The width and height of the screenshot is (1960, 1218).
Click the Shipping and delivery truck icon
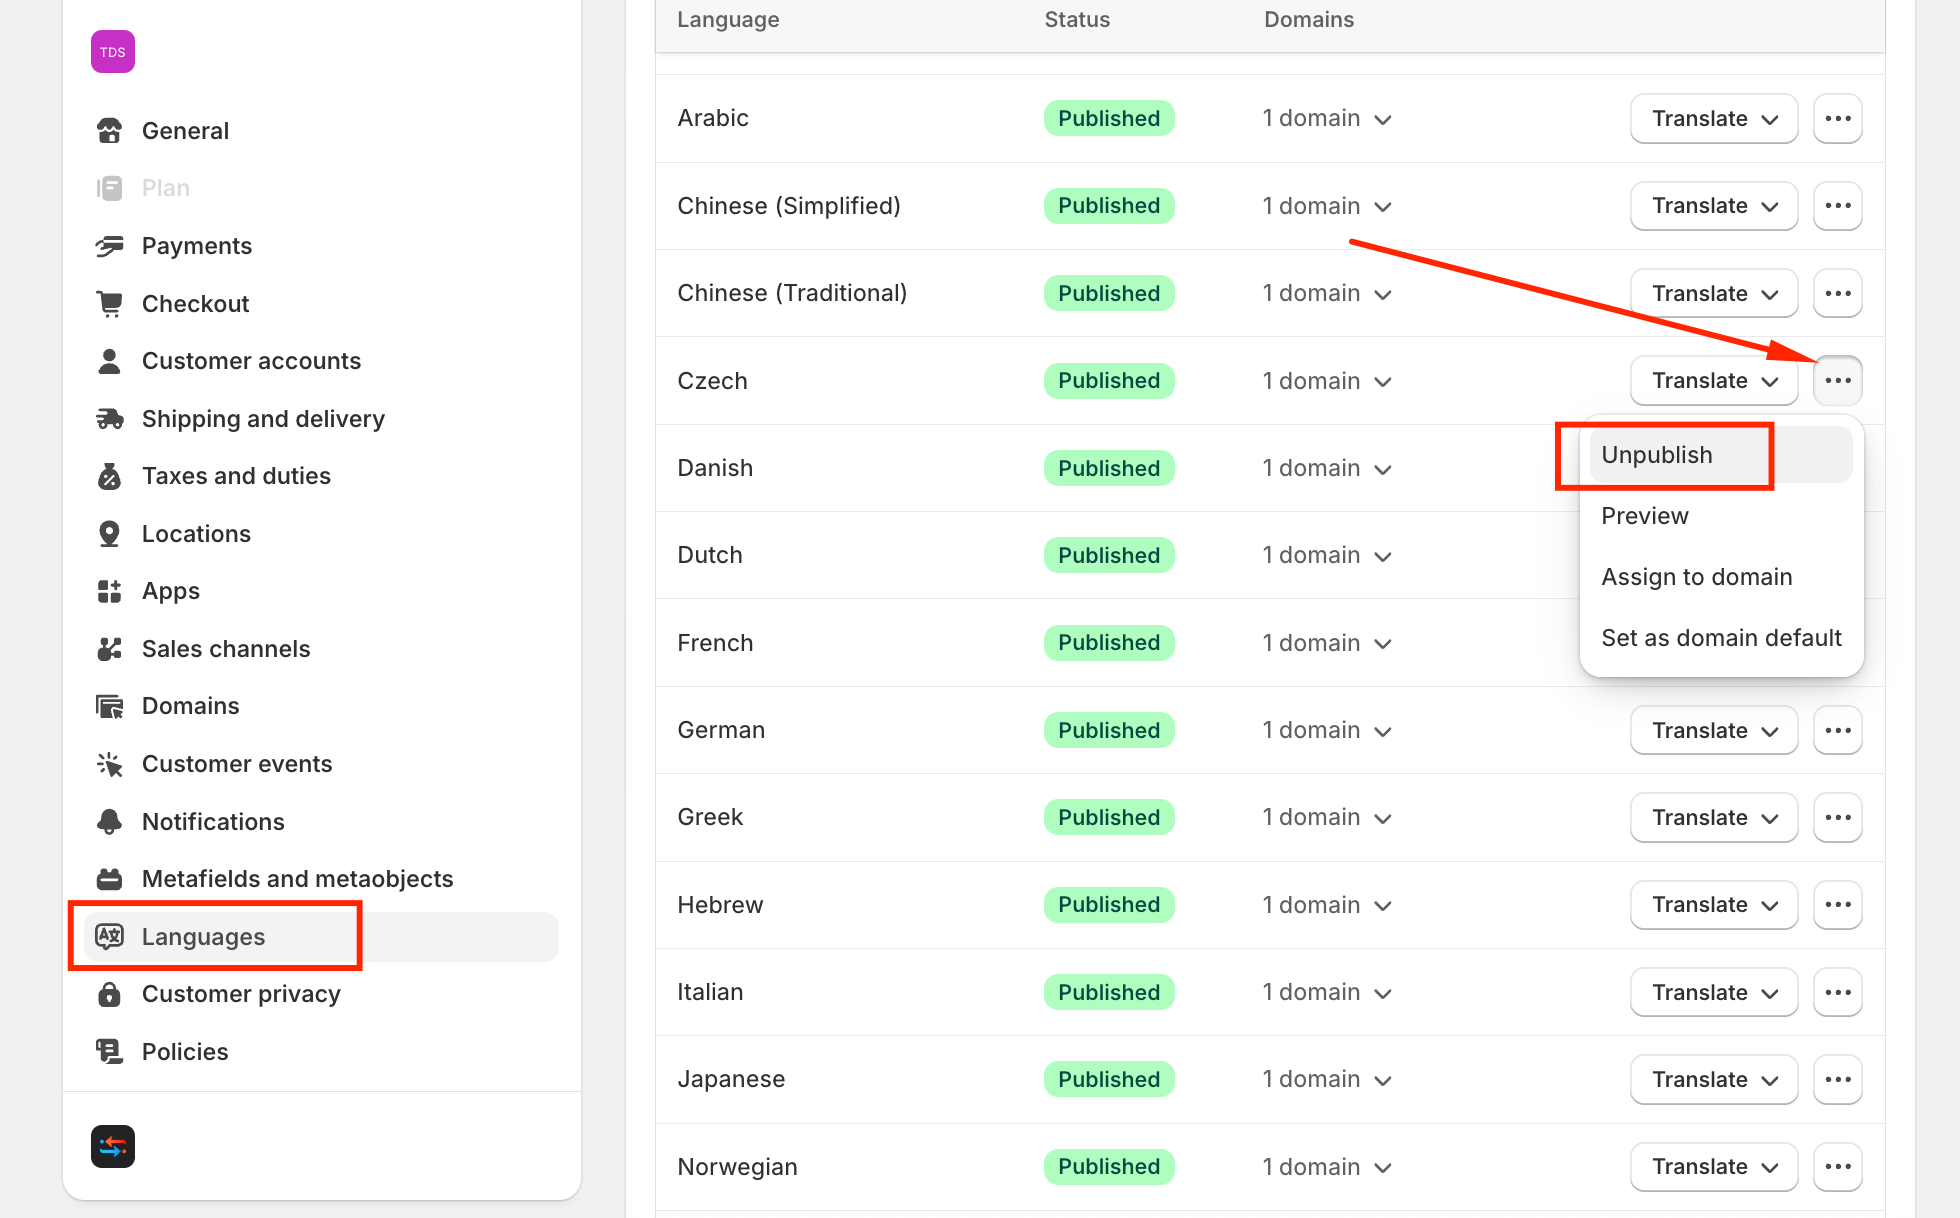tap(110, 419)
